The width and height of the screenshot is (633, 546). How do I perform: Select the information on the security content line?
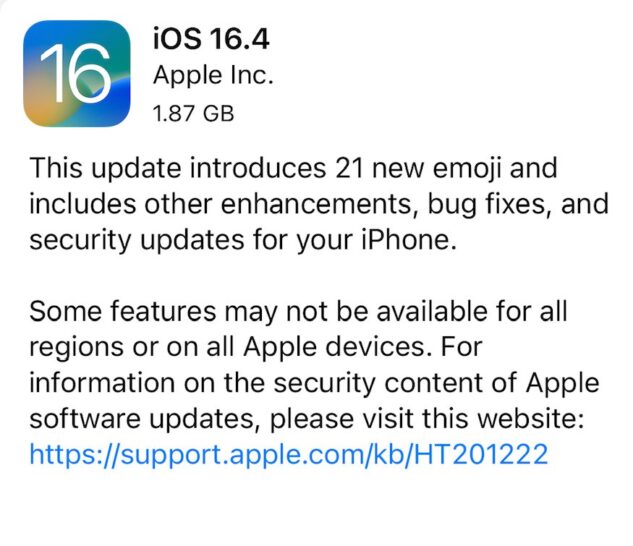(x=314, y=383)
